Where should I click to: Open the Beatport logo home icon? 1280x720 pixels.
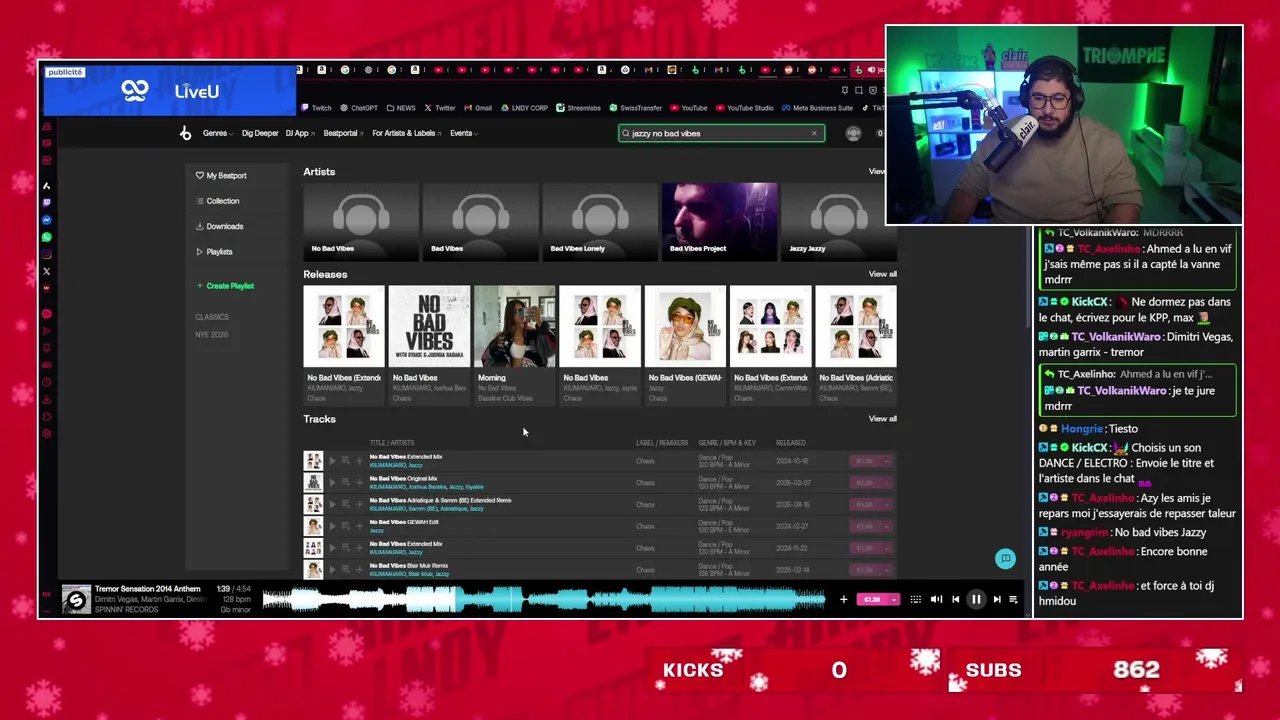[x=185, y=133]
